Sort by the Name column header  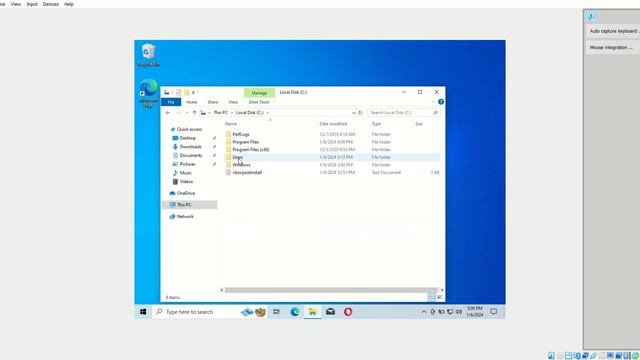click(231, 124)
